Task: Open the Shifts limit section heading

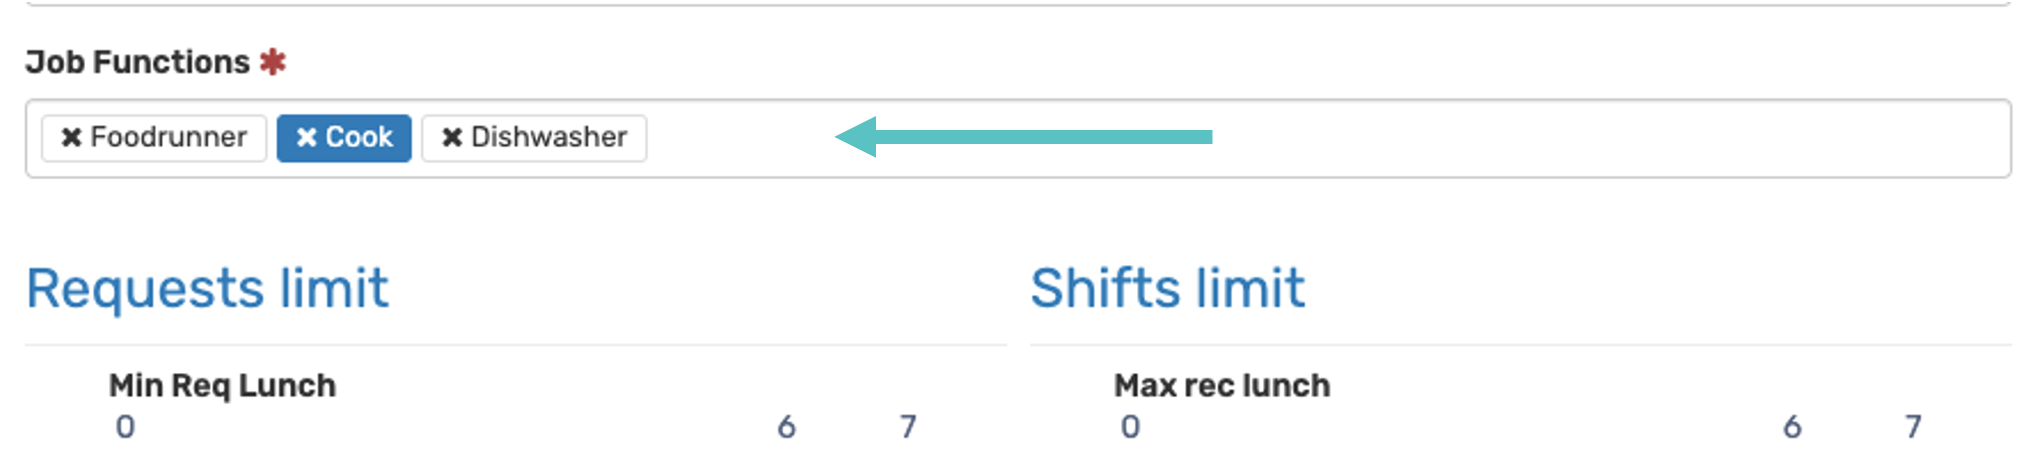Action: point(1167,289)
